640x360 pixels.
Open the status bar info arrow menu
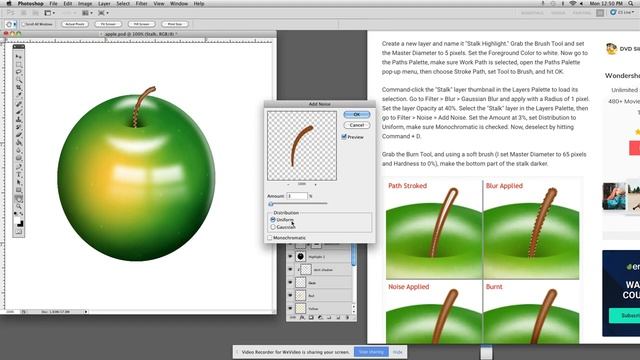click(x=86, y=312)
